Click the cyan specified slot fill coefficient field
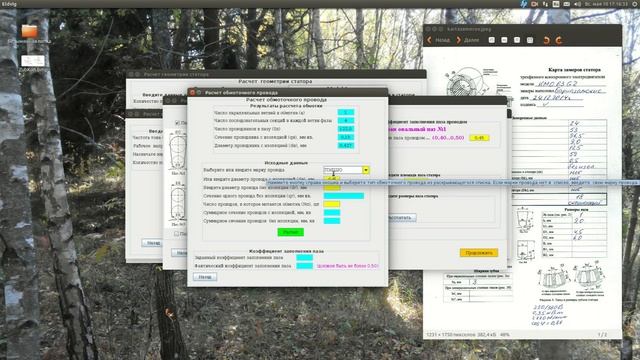This screenshot has width=640, height=360. pos(304,258)
